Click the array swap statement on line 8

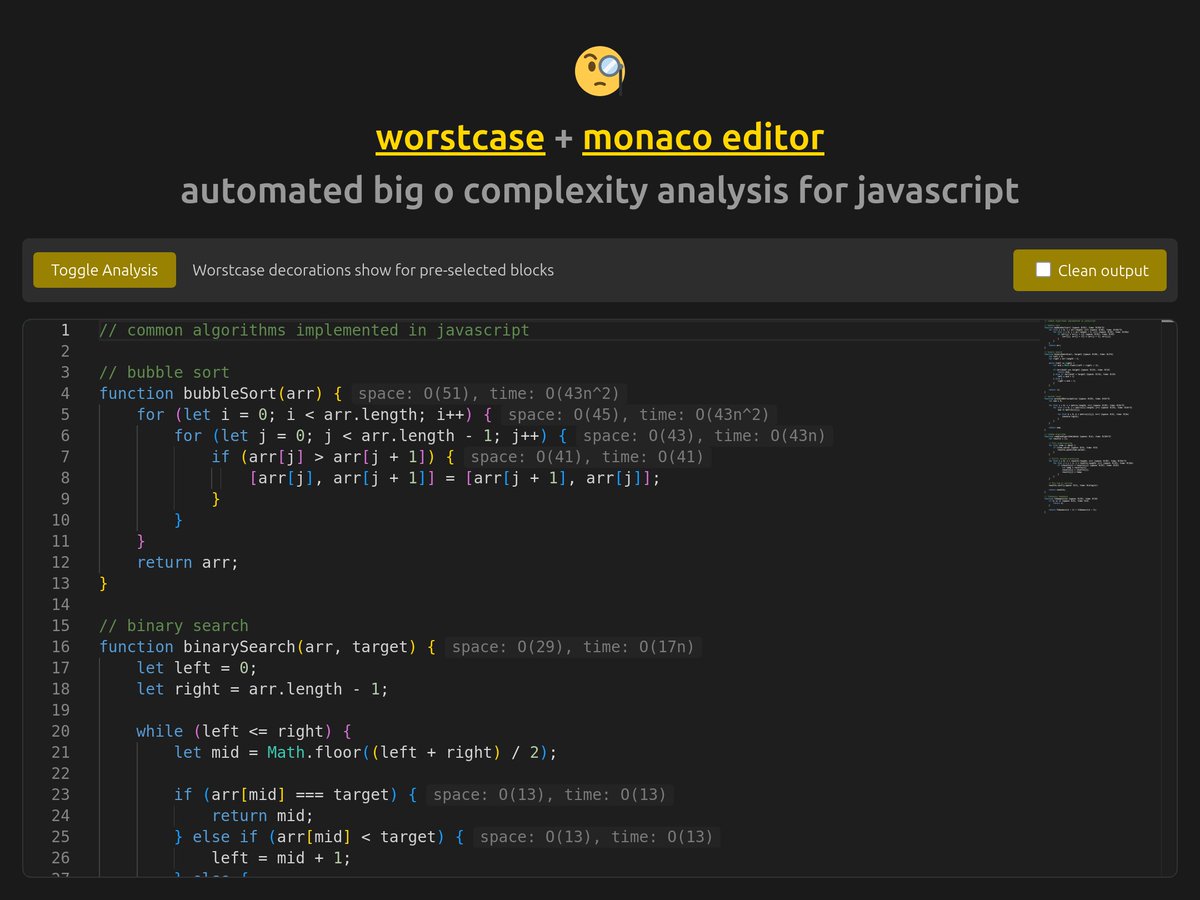point(455,478)
